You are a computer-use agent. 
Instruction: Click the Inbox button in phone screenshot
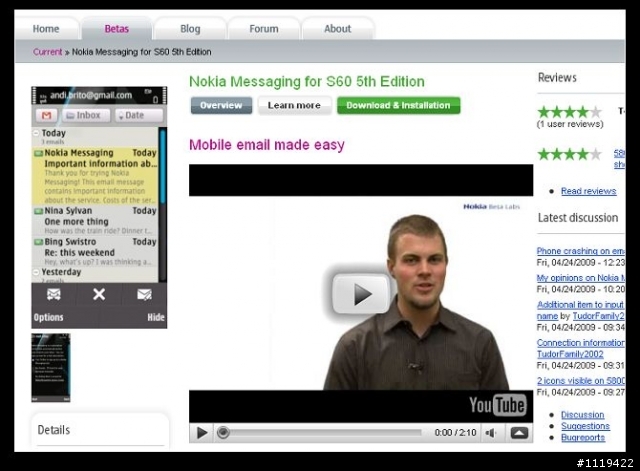pyautogui.click(x=86, y=116)
